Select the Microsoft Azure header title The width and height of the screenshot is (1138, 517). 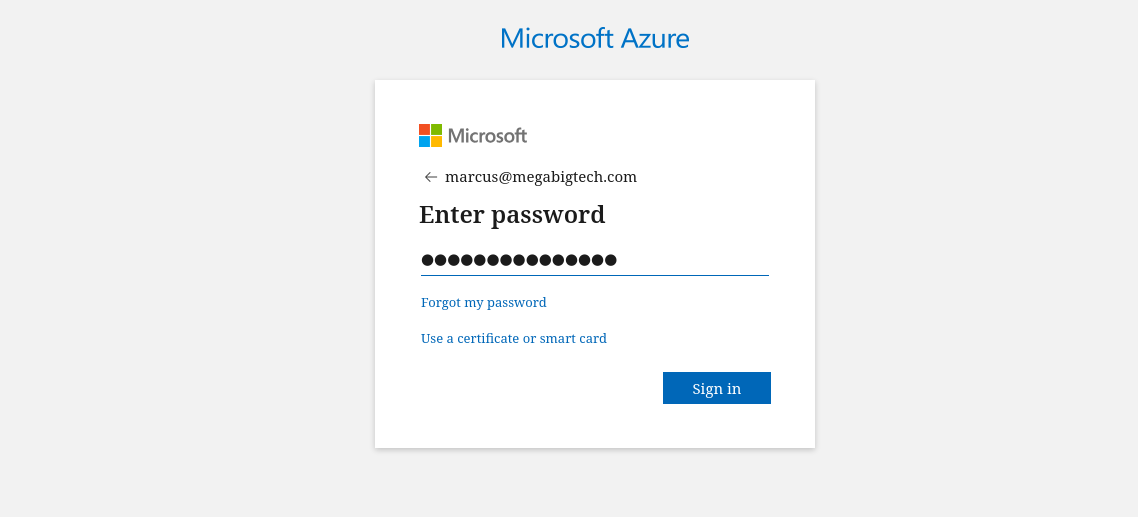click(x=594, y=38)
